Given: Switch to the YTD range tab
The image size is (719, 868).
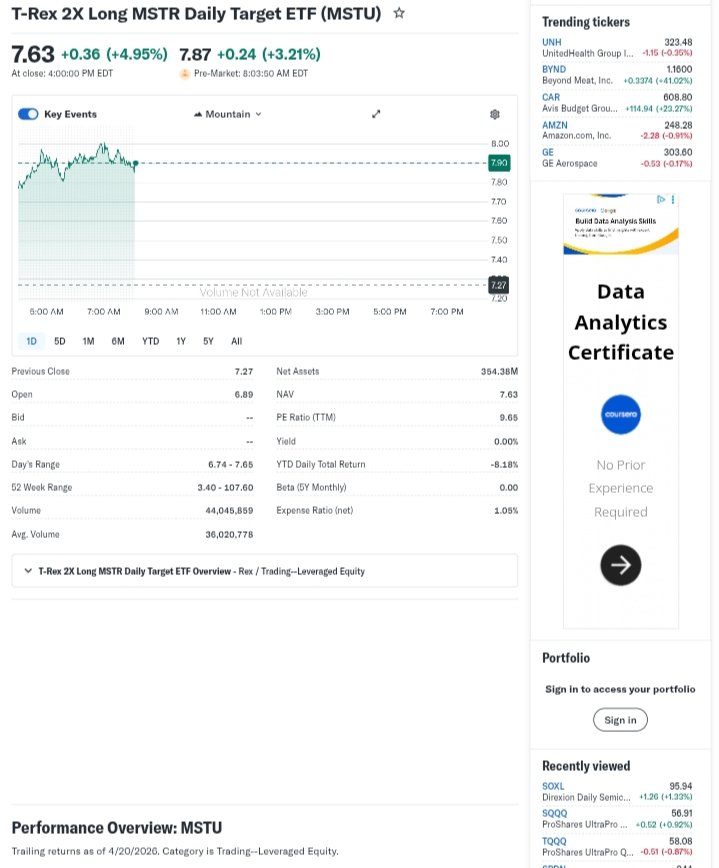Looking at the screenshot, I should click(x=150, y=341).
